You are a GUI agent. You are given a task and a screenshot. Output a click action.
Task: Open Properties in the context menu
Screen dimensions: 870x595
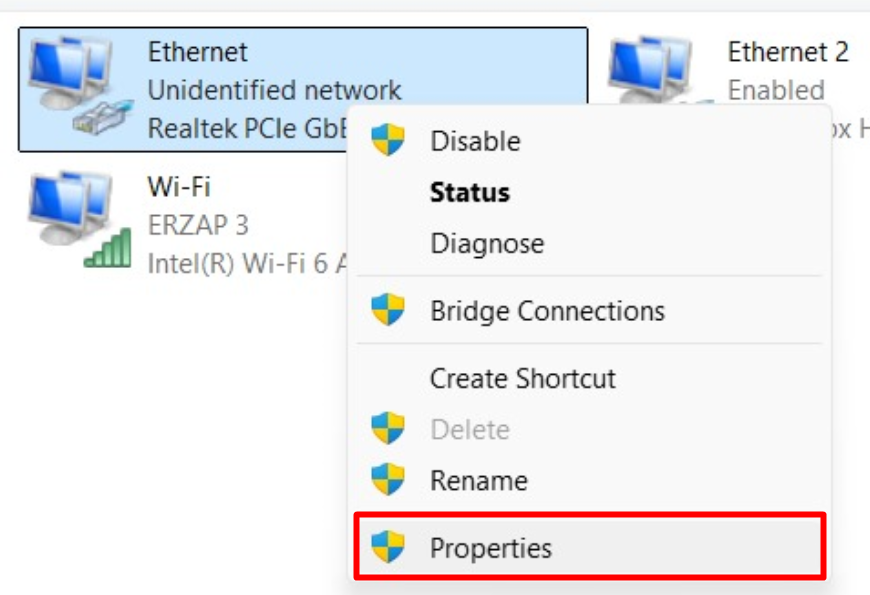point(590,547)
